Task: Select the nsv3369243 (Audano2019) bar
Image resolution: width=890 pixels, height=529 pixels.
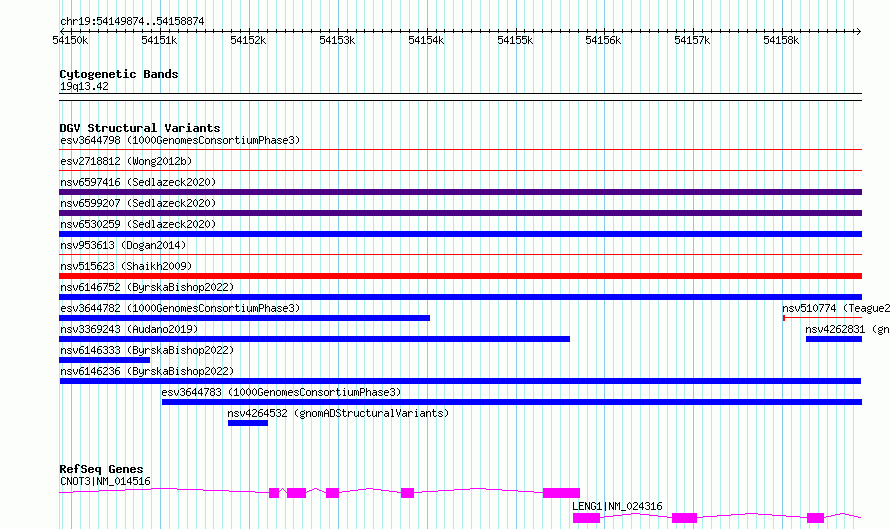Action: pyautogui.click(x=314, y=339)
